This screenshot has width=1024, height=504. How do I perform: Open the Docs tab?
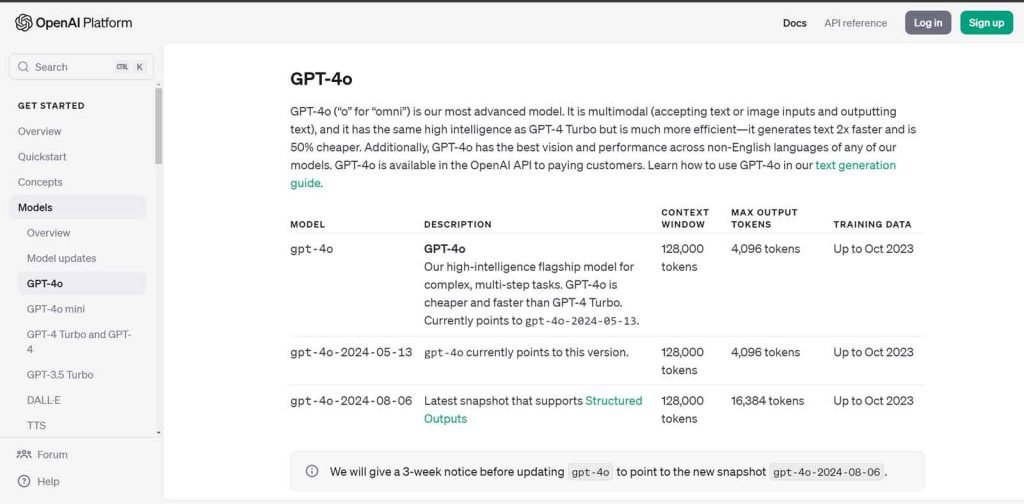click(x=794, y=23)
